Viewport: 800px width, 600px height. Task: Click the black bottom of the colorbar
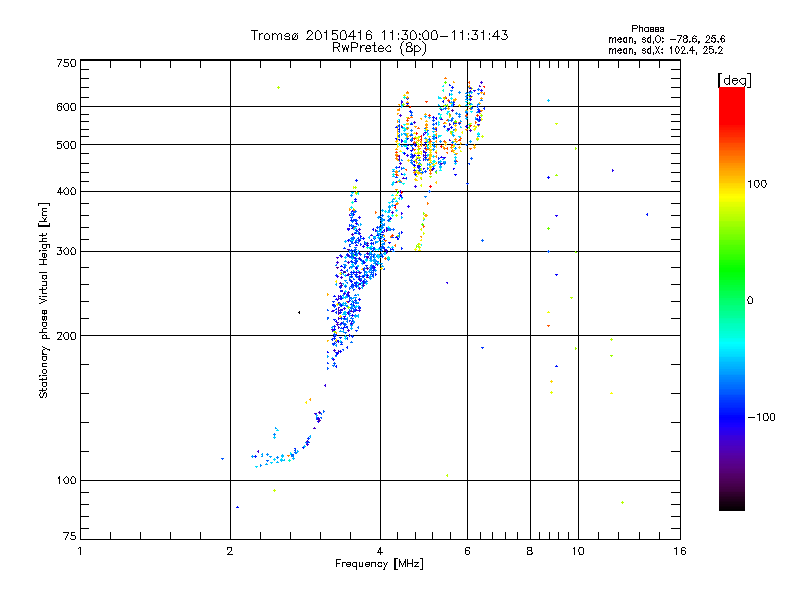[x=732, y=504]
